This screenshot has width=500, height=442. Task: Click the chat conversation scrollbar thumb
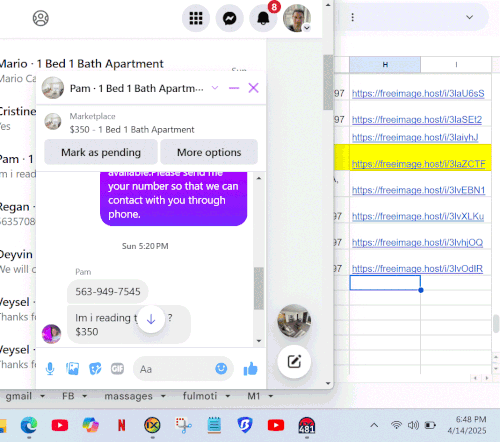(x=259, y=288)
